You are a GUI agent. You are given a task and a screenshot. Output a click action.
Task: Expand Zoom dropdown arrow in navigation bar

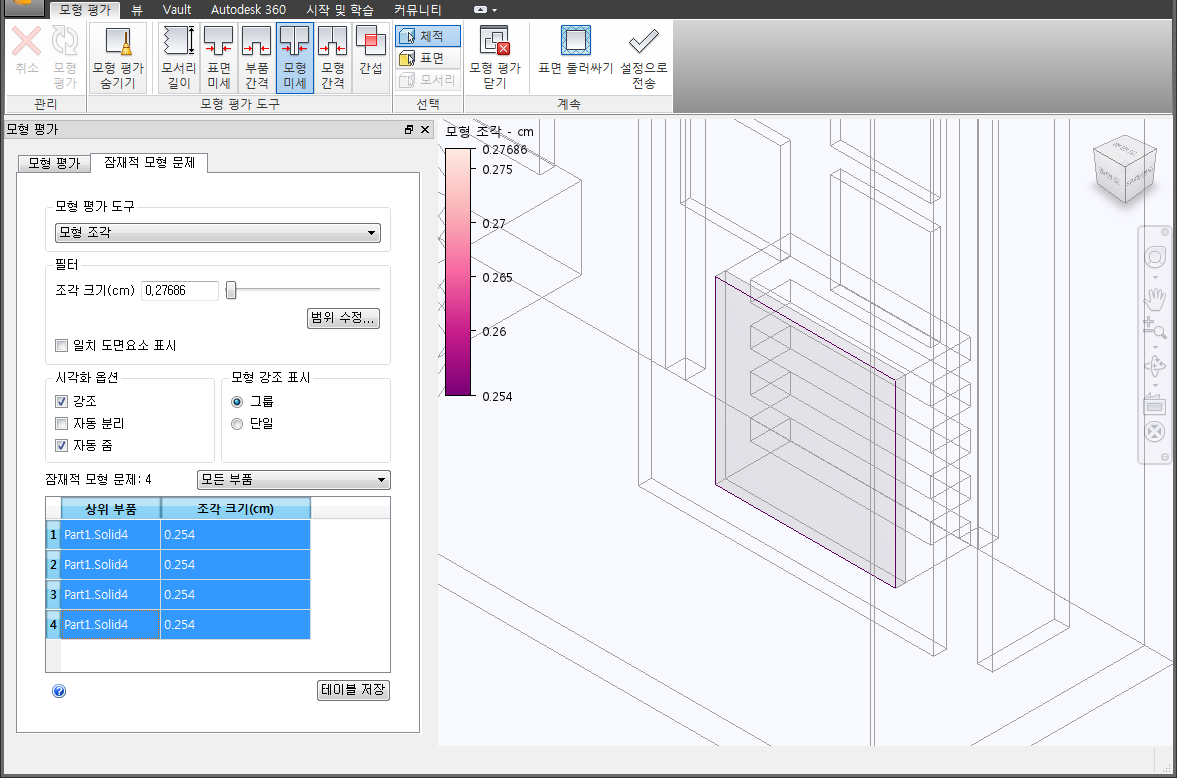point(1155,346)
